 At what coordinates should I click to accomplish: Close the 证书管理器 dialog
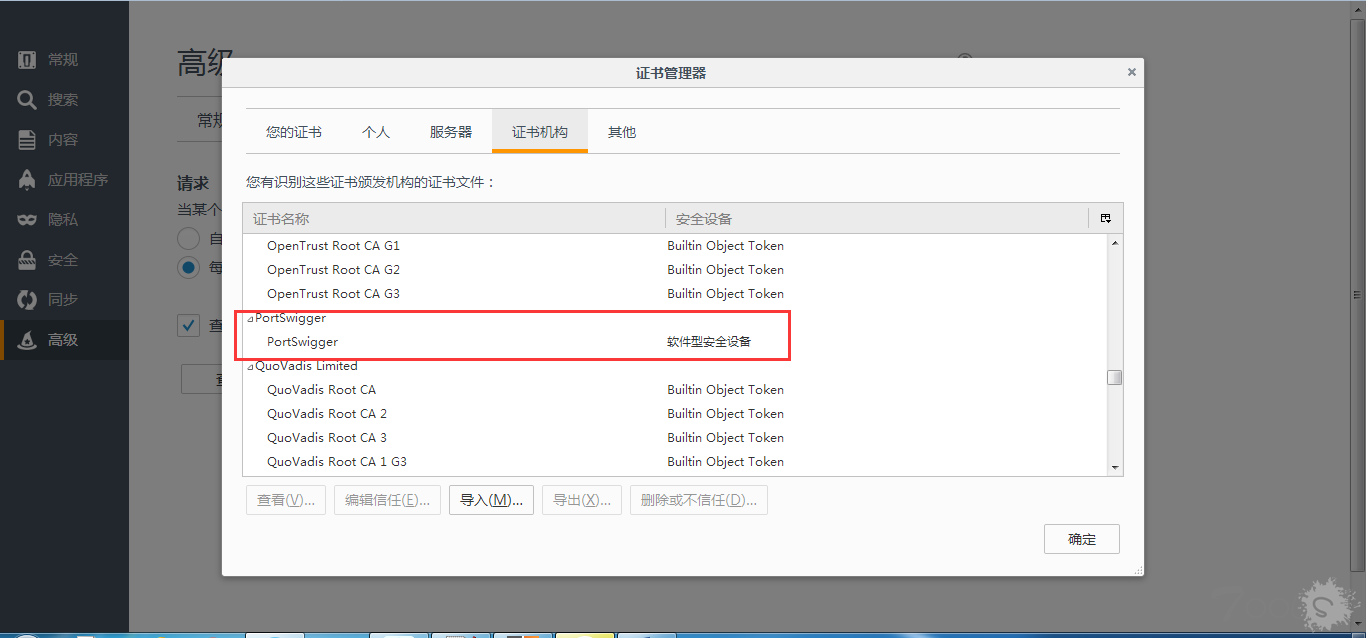pyautogui.click(x=1132, y=72)
